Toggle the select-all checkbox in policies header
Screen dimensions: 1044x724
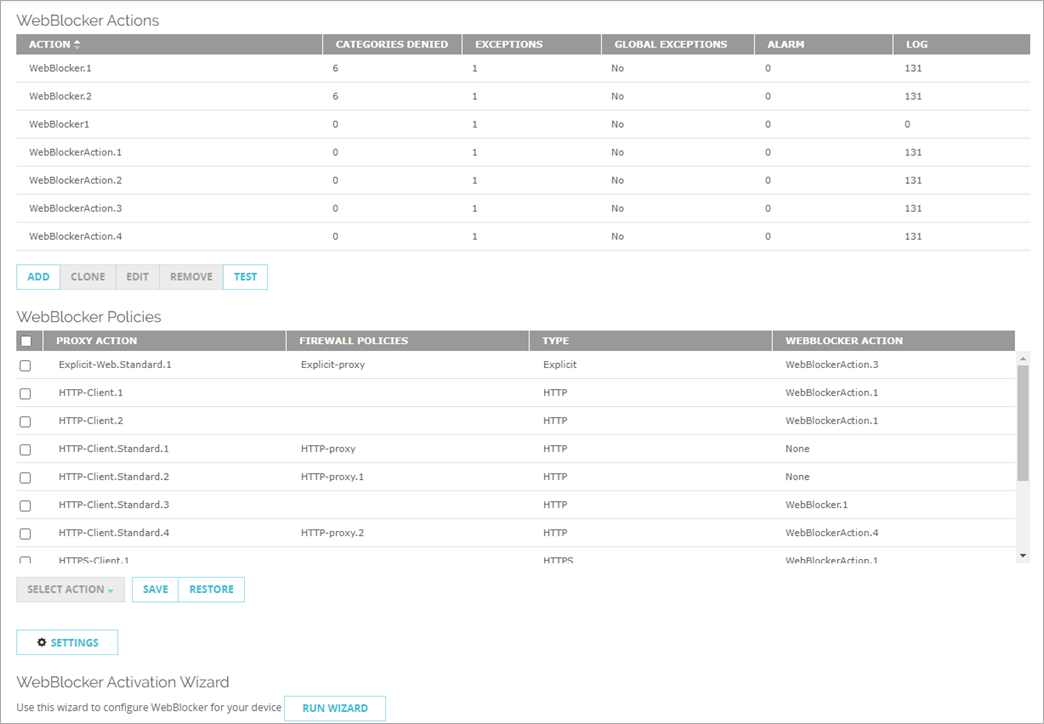26,340
